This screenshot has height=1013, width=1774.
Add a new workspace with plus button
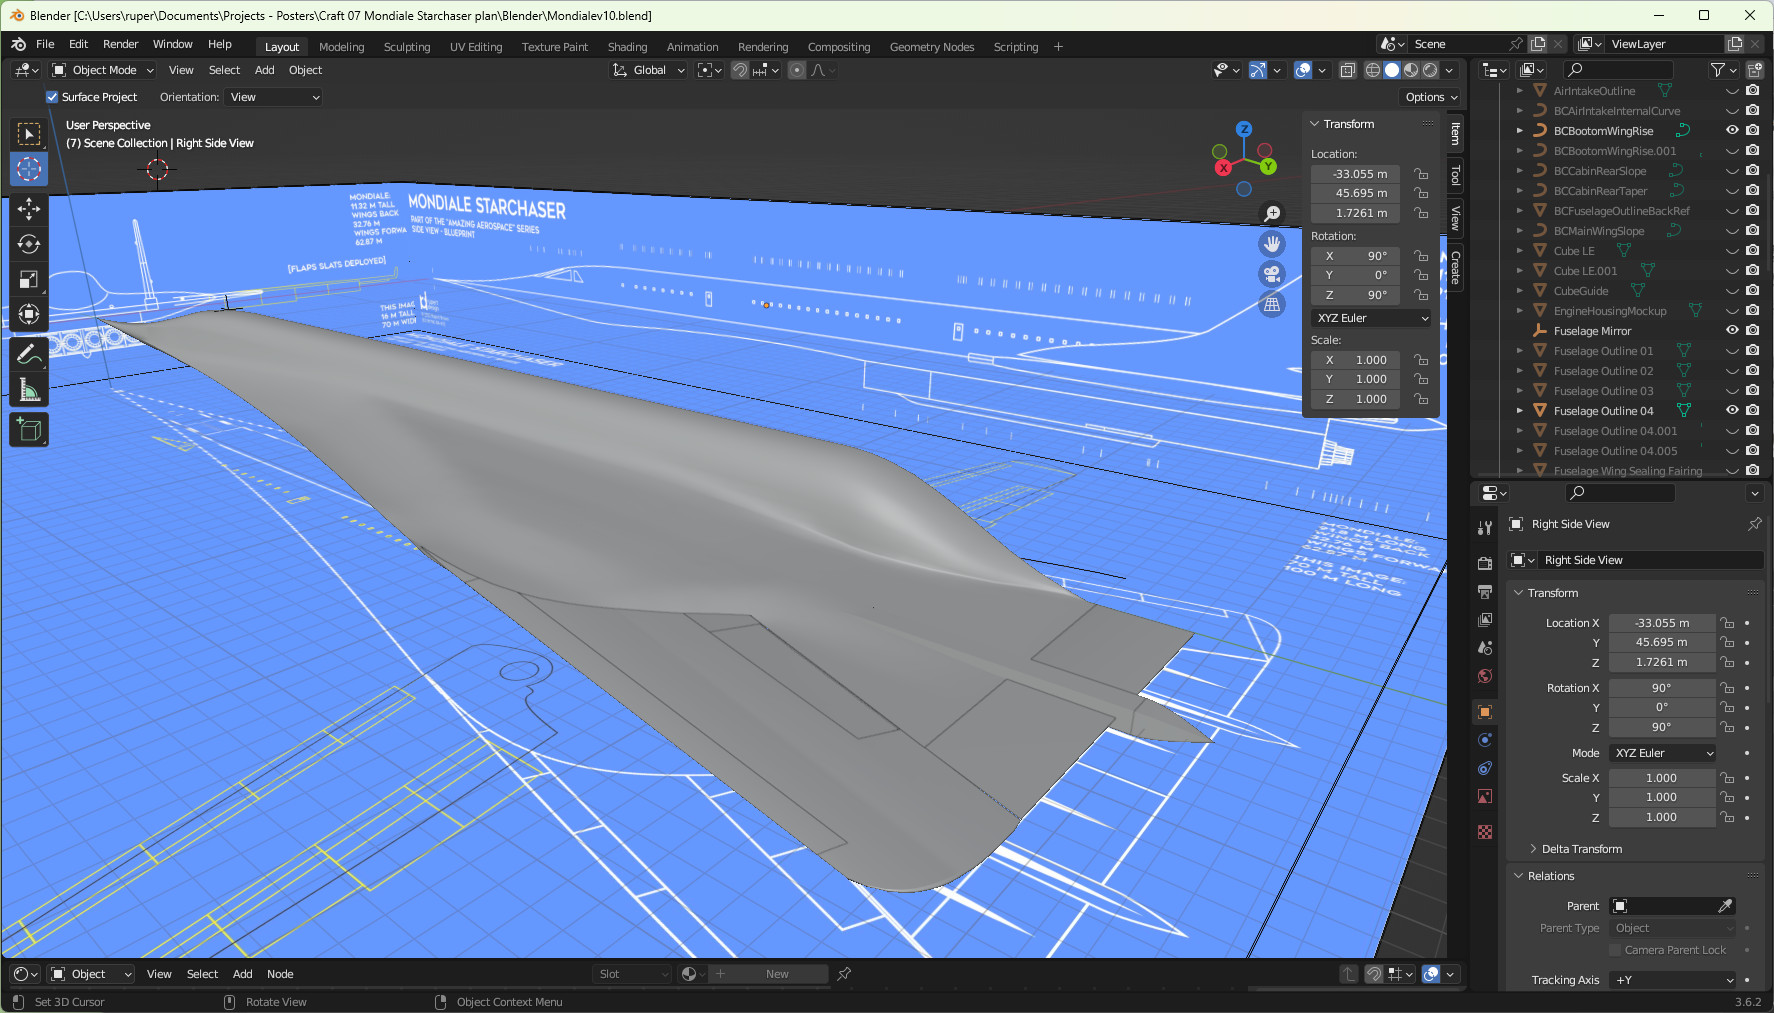(1058, 47)
